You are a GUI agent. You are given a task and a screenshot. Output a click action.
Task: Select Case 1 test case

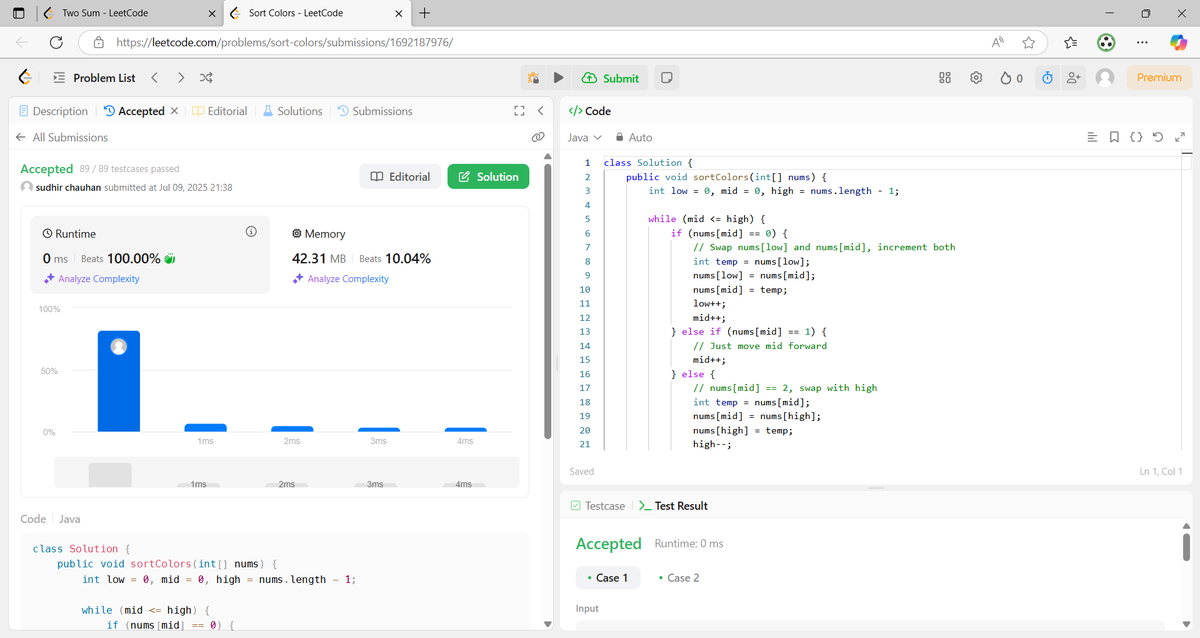point(607,578)
